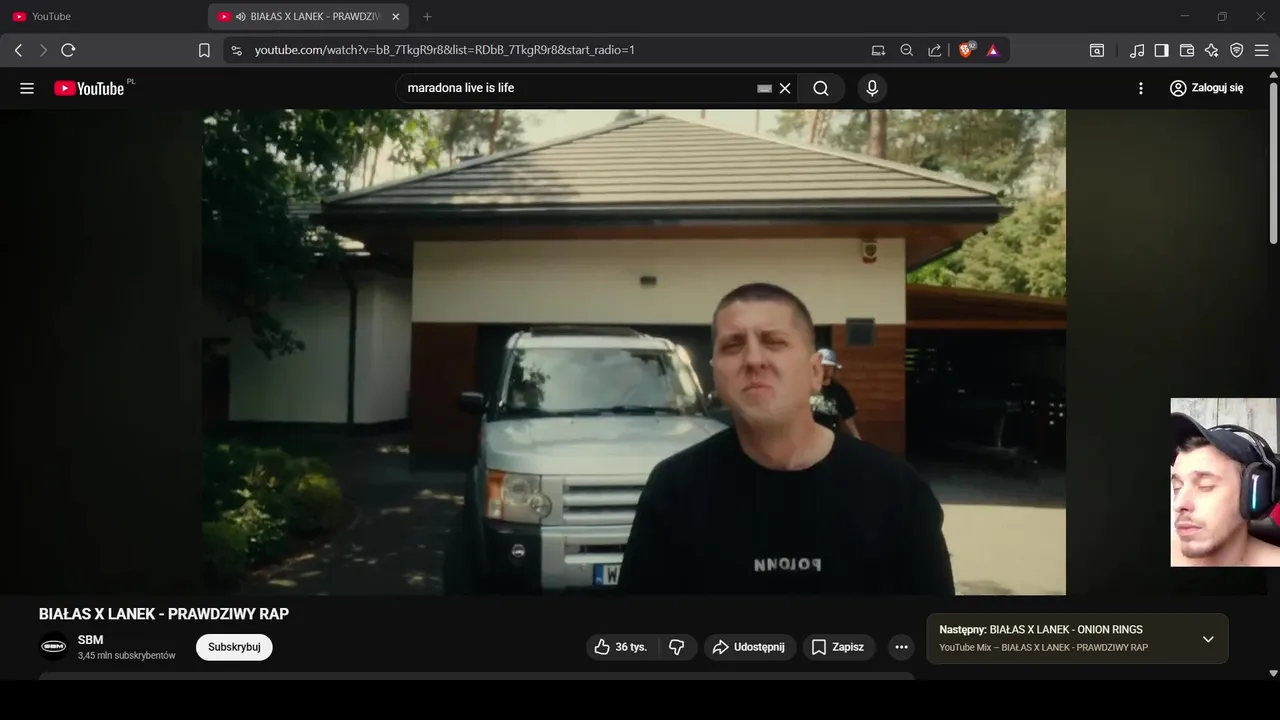
Task: Open YouTube settings three-dot menu
Action: click(x=1141, y=88)
